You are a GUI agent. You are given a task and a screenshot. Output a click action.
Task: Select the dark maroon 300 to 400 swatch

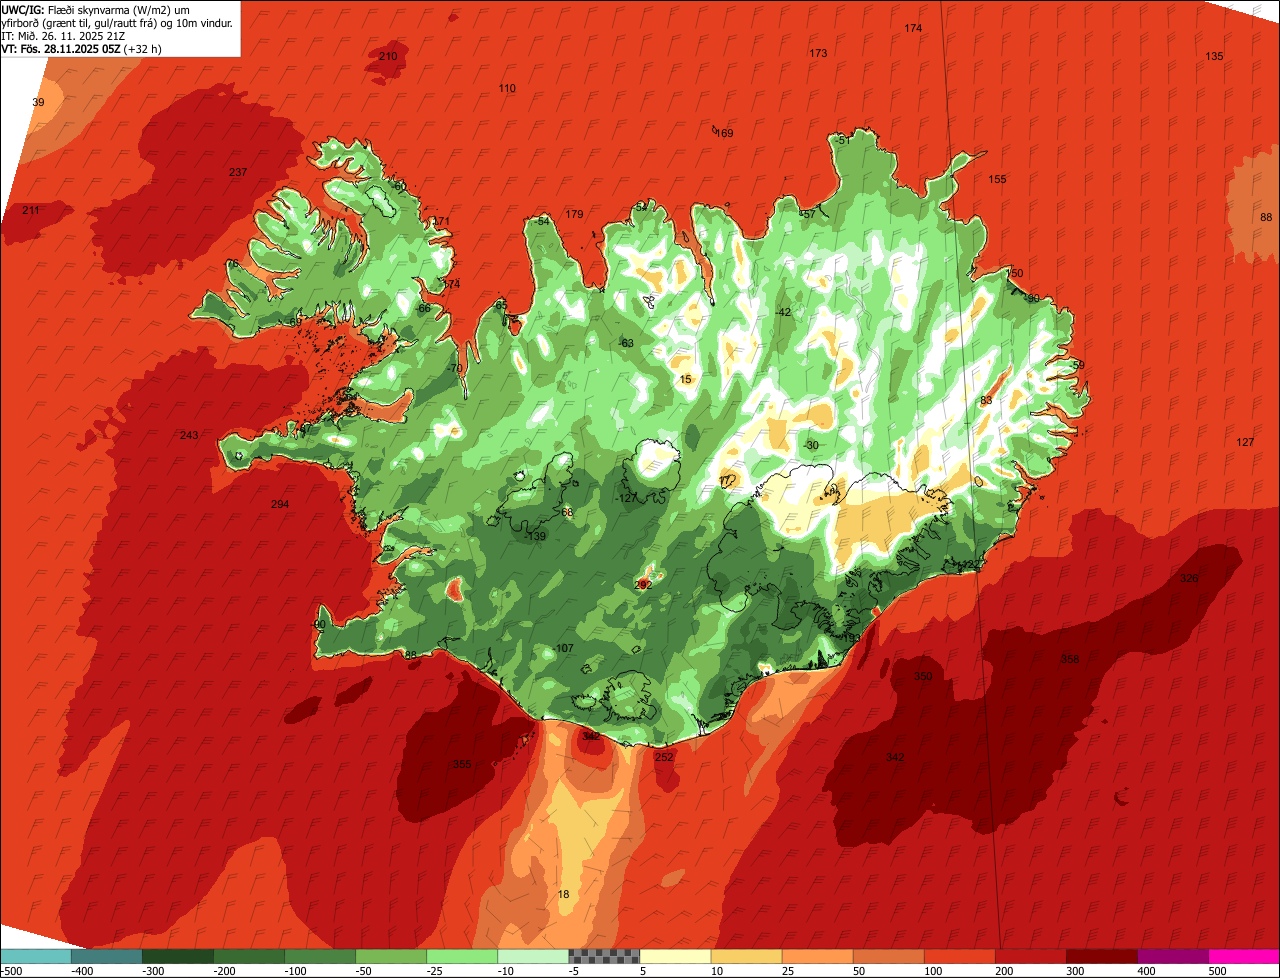pos(1101,956)
